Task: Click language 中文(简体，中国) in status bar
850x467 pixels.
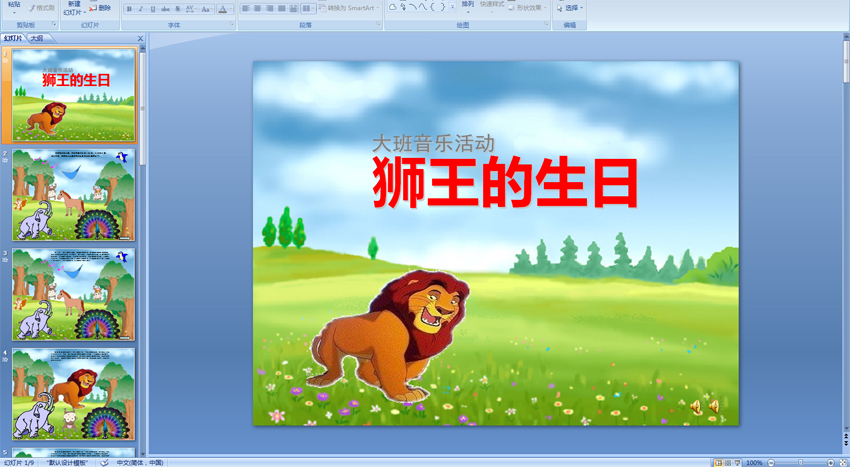Action: click(140, 463)
